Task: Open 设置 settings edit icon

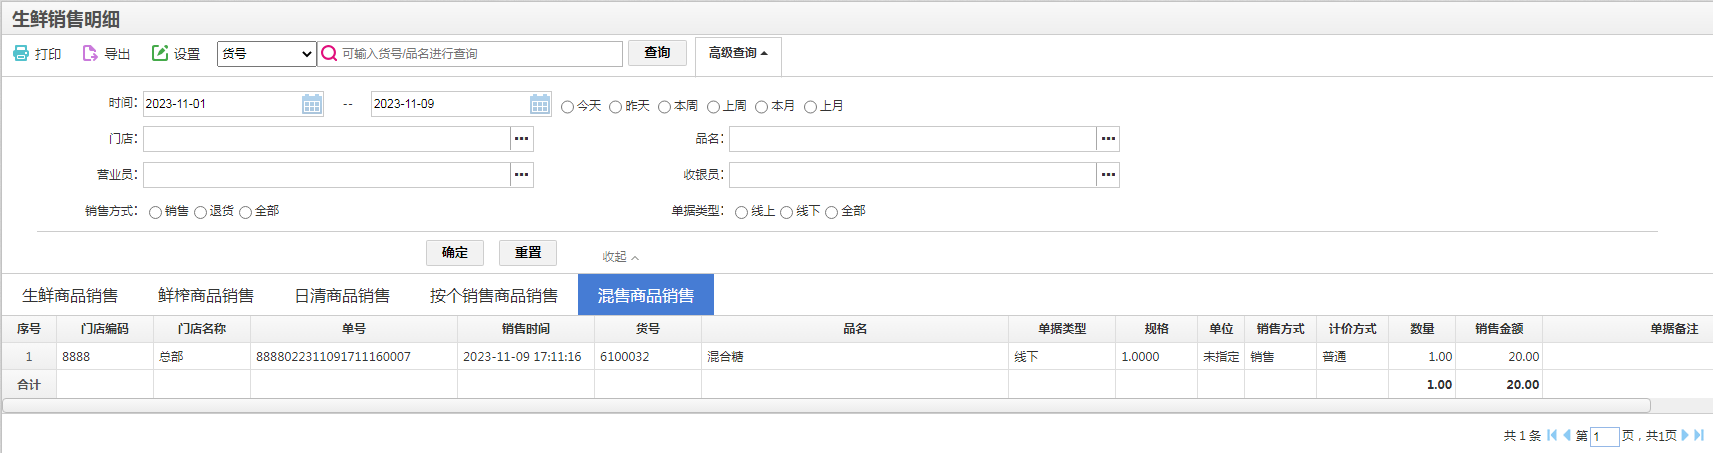Action: pos(160,53)
